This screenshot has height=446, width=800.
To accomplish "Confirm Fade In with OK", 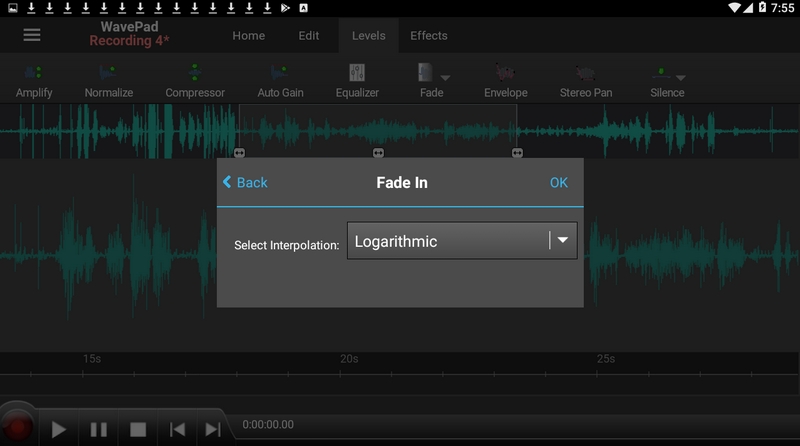I will pyautogui.click(x=558, y=182).
